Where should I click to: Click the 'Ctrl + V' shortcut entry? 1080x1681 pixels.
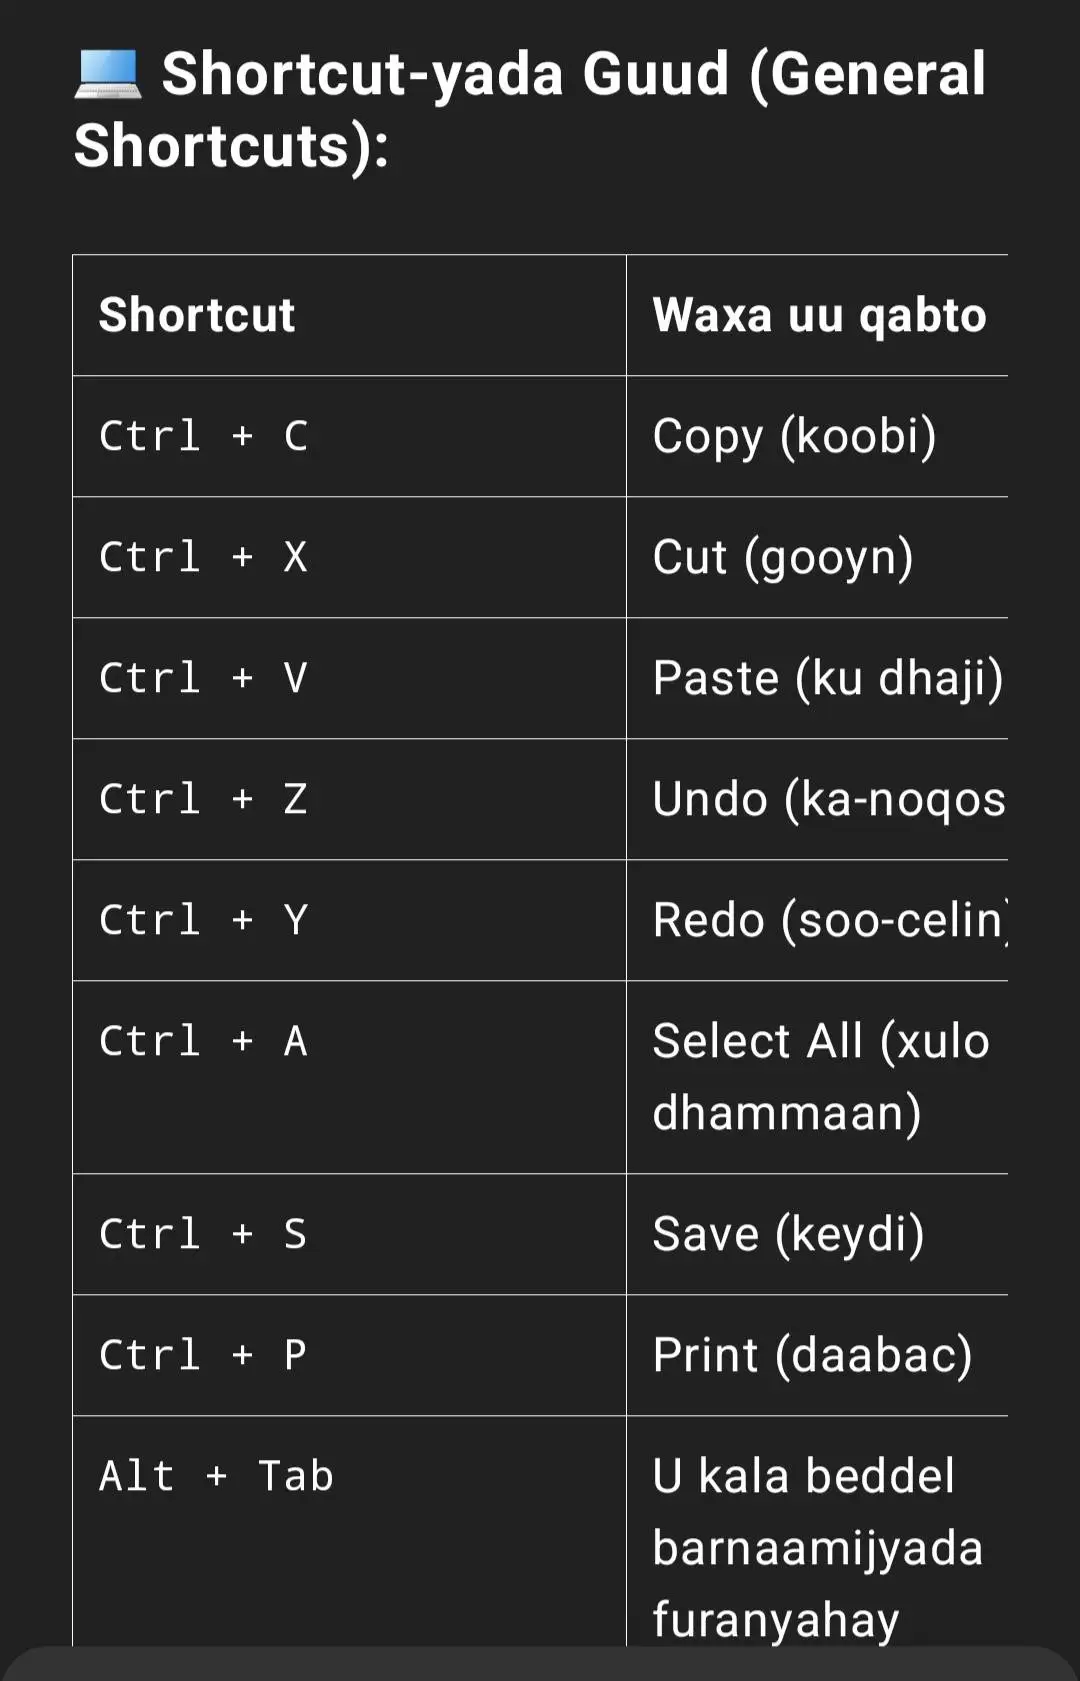click(x=349, y=678)
